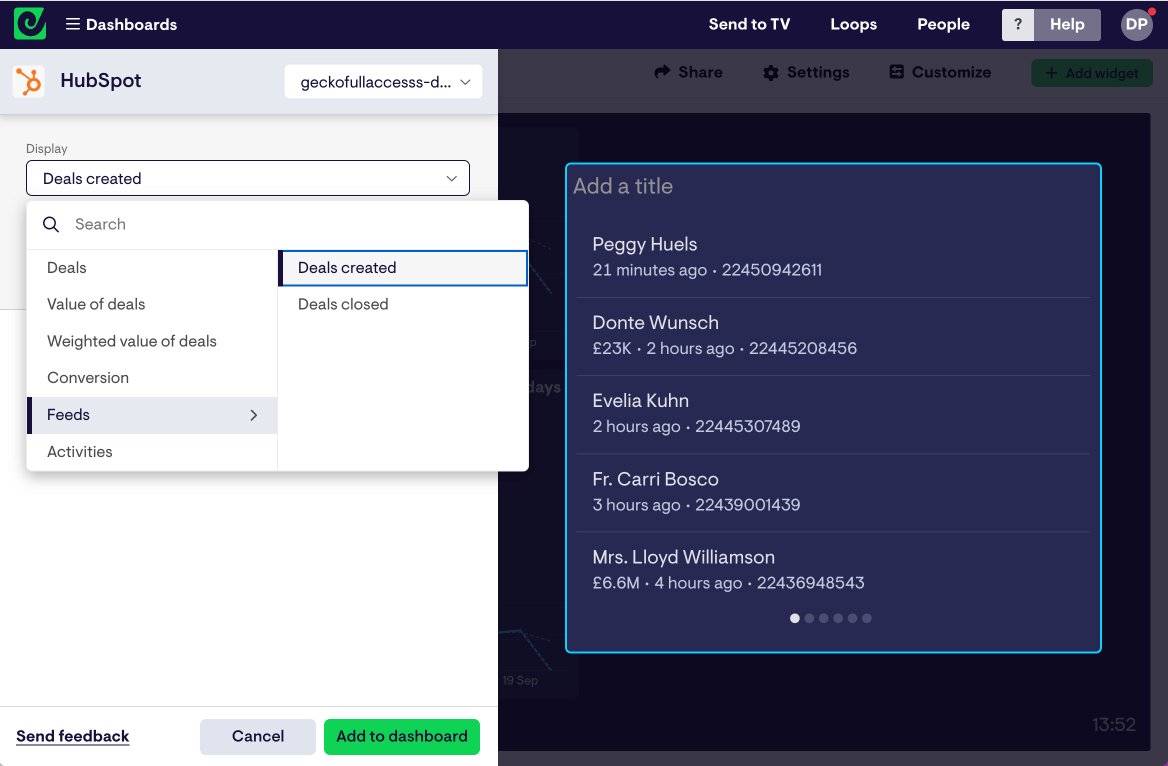Screen dimensions: 1168x766
Task: Select Value of deals option
Action: click(152, 304)
